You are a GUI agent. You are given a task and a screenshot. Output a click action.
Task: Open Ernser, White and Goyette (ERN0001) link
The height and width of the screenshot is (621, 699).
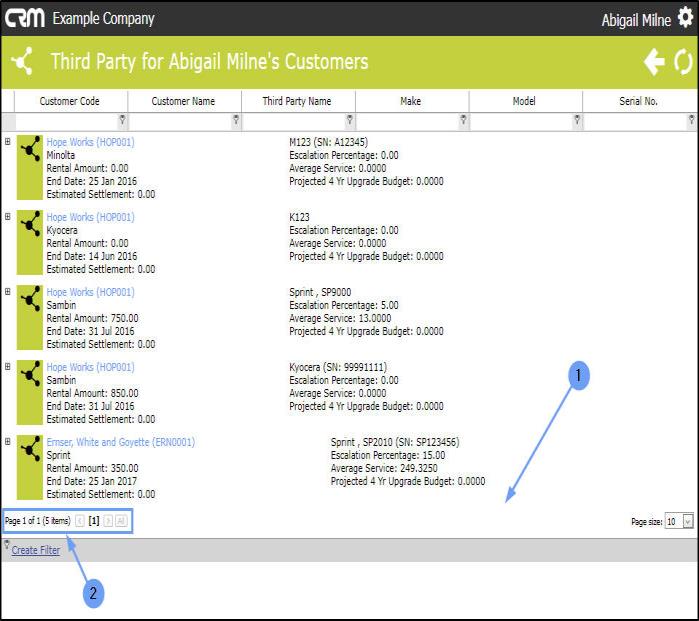[x=120, y=442]
